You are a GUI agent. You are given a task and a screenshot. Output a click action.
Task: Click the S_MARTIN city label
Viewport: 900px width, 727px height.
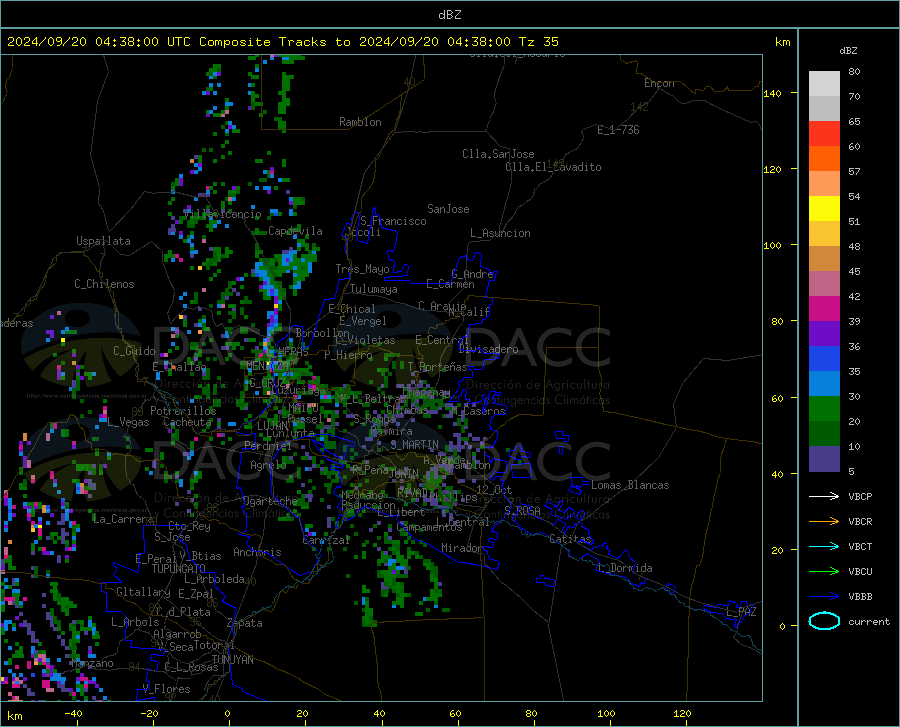pyautogui.click(x=414, y=445)
